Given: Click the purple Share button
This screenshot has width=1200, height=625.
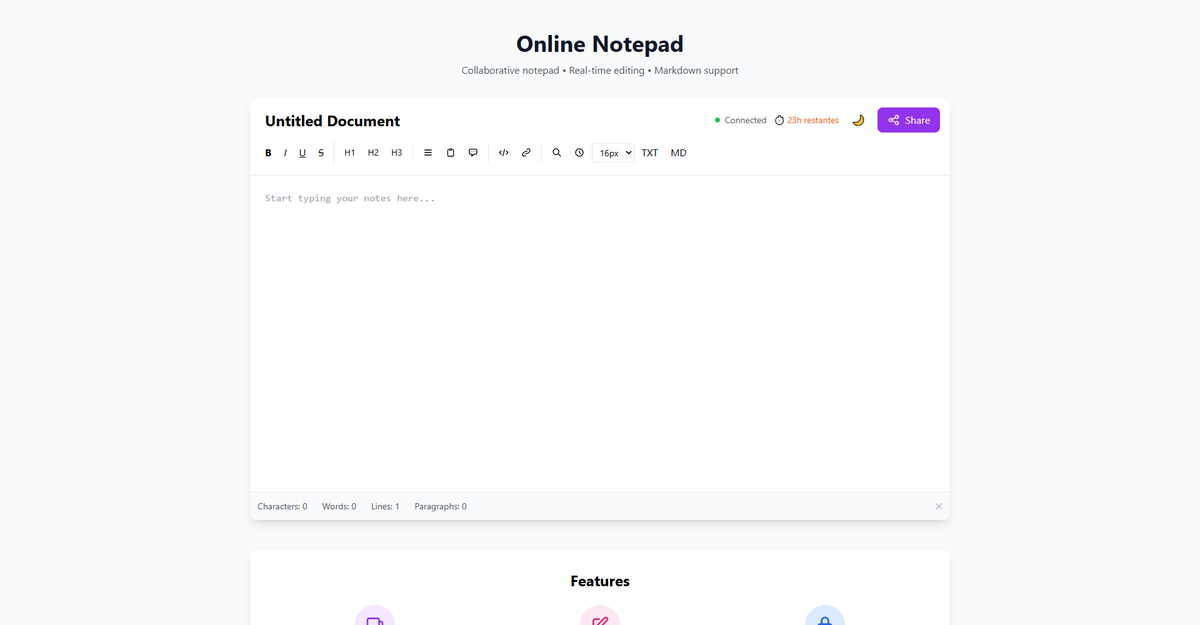Looking at the screenshot, I should [x=908, y=120].
